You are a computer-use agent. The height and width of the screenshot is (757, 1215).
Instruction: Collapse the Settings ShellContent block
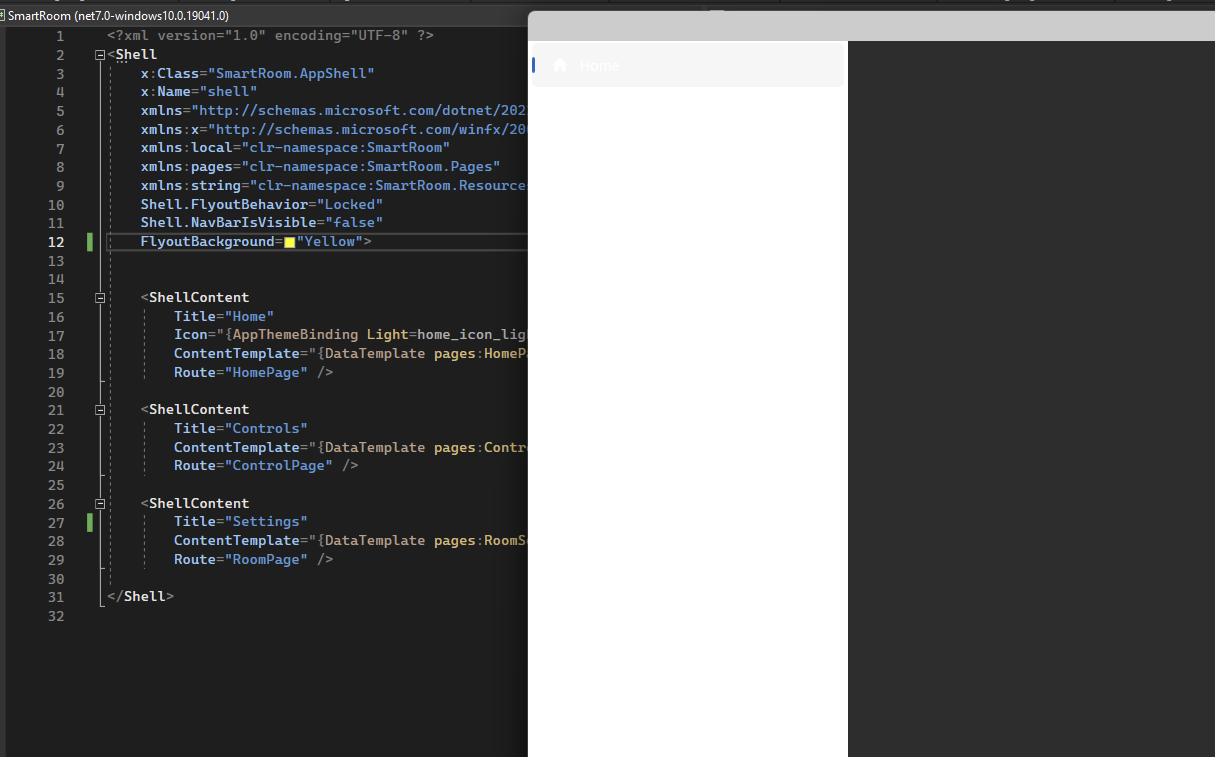pyautogui.click(x=98, y=503)
